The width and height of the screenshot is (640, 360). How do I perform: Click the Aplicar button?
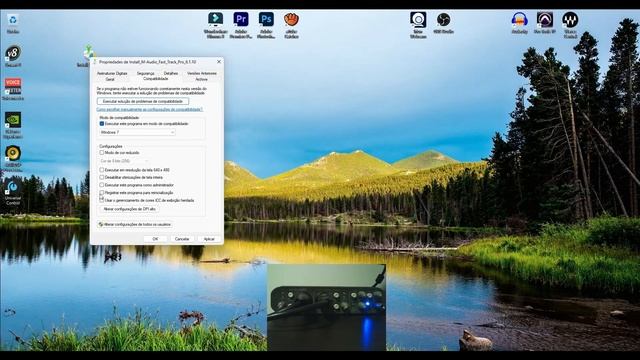[x=209, y=239]
